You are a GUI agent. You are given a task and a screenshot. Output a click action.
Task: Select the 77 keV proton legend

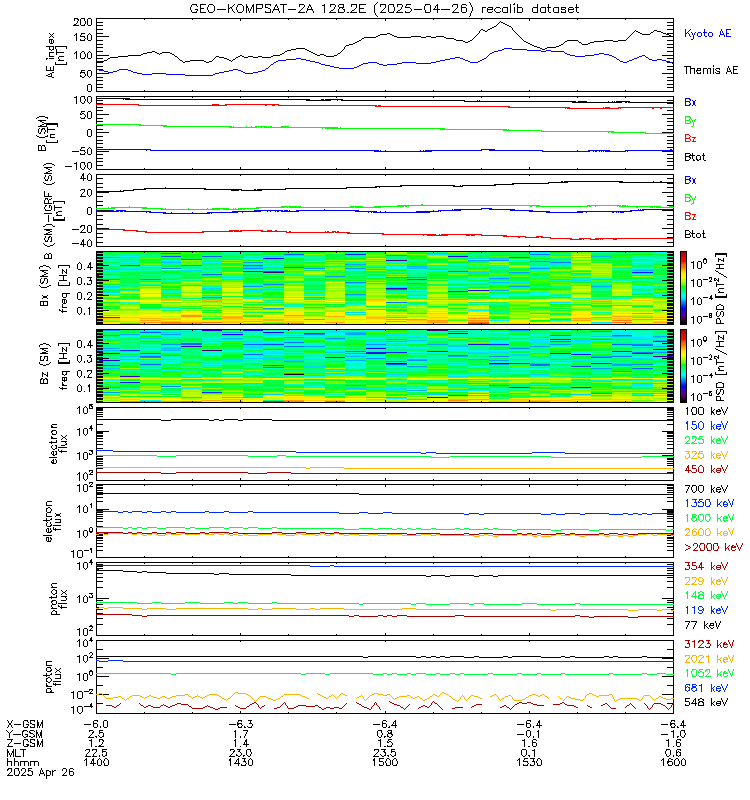(x=703, y=625)
